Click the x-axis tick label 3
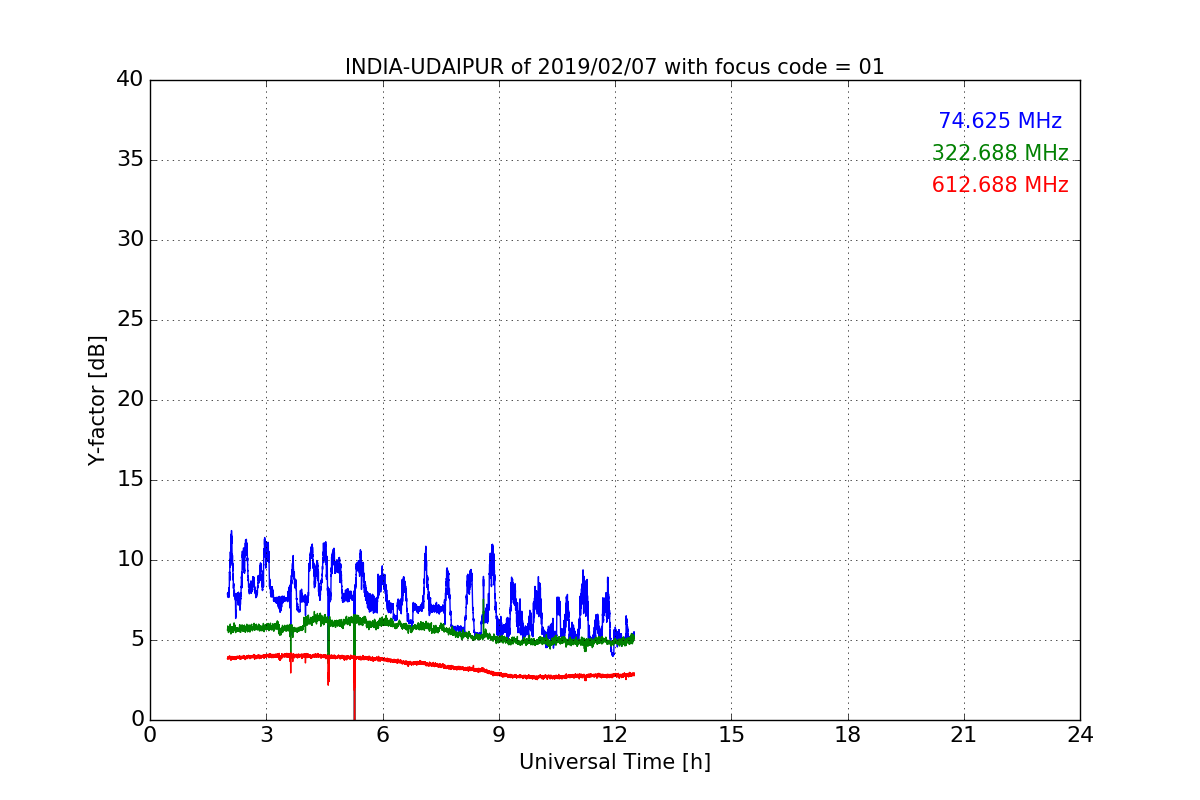The height and width of the screenshot is (800, 1200). click(266, 735)
